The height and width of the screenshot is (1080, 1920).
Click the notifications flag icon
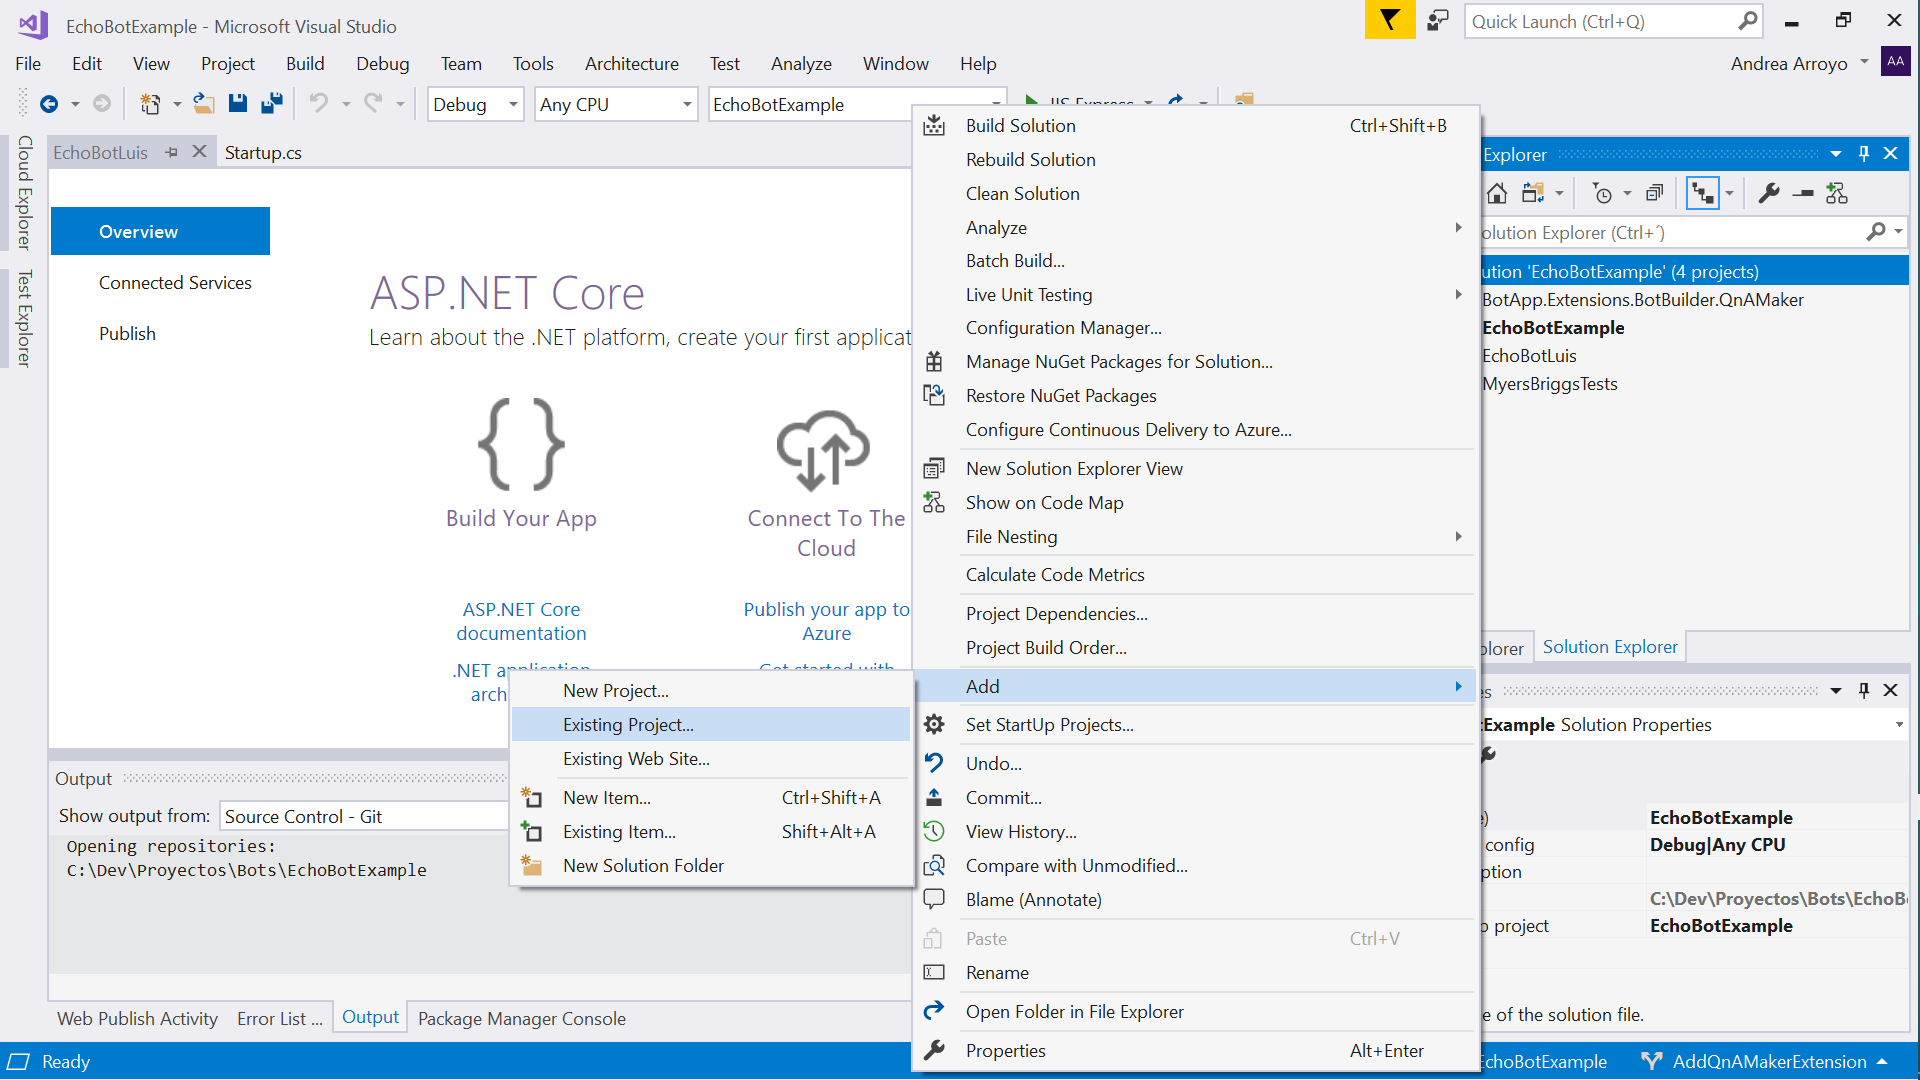click(1390, 21)
